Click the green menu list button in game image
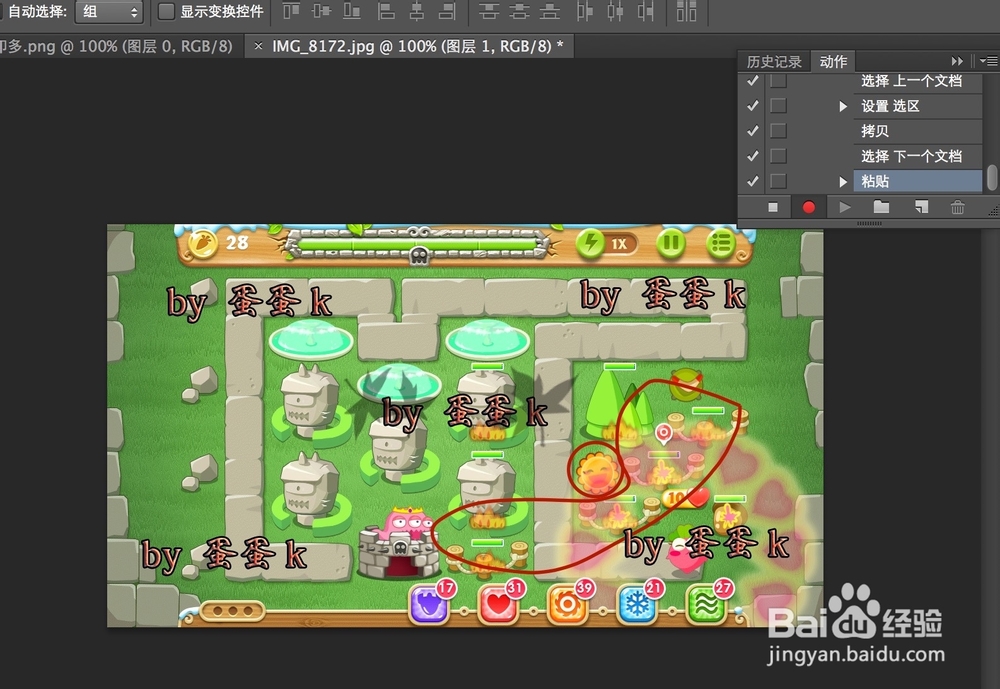This screenshot has width=1000, height=689. (721, 243)
